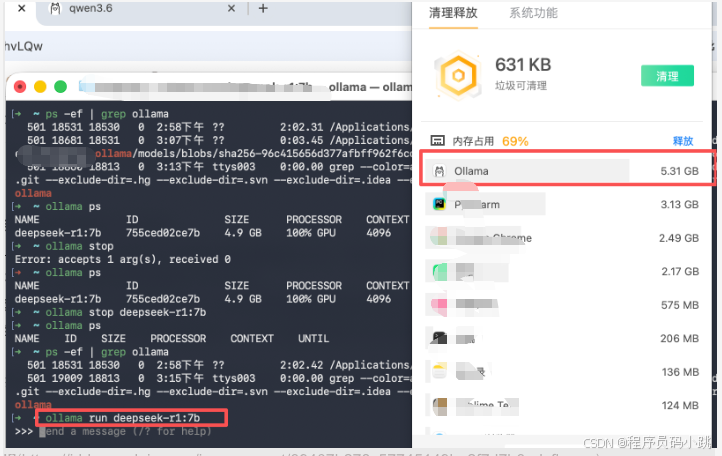The height and width of the screenshot is (456, 722).
Task: Click the app icon in the 206 MB row
Action: (439, 339)
